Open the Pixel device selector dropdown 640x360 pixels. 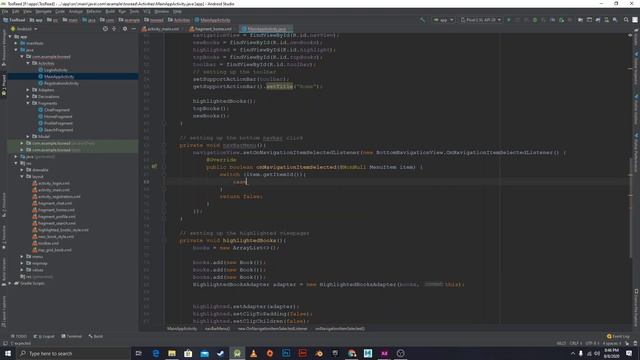click(481, 20)
